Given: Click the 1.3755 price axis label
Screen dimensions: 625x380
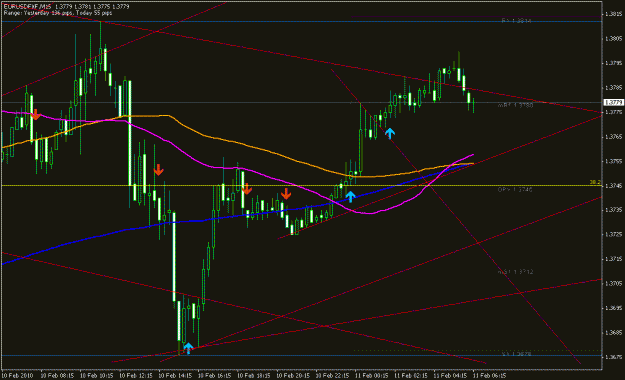Looking at the screenshot, I should tap(614, 161).
